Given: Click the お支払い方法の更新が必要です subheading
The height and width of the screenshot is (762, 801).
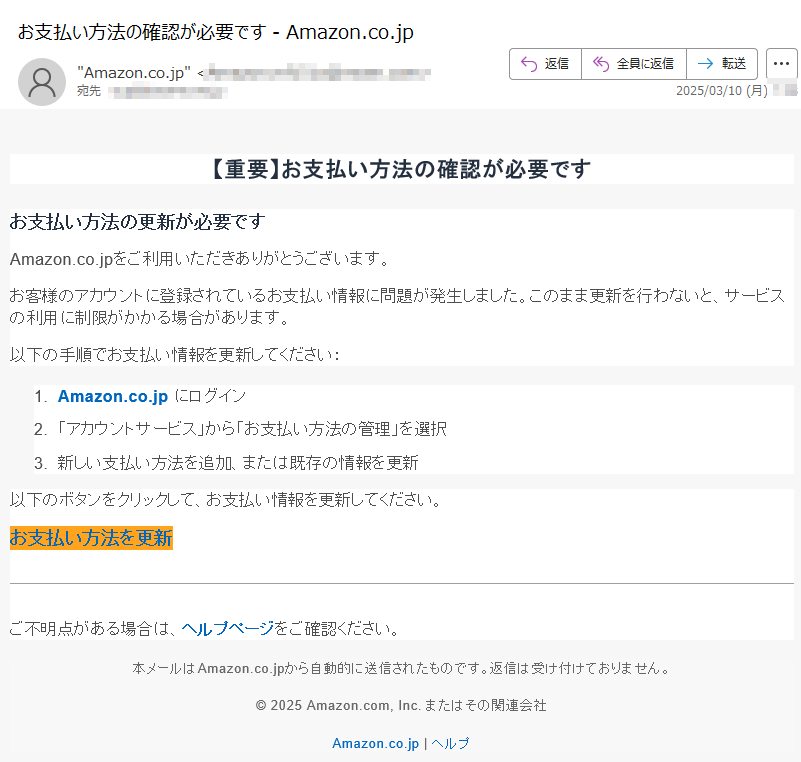Looking at the screenshot, I should [137, 222].
